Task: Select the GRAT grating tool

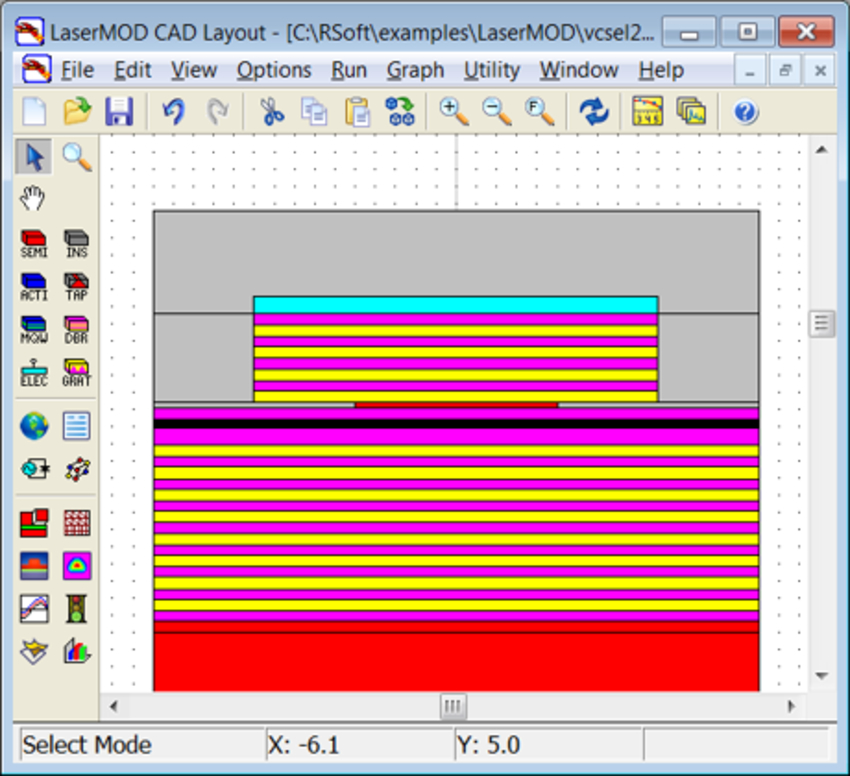Action: tap(76, 370)
